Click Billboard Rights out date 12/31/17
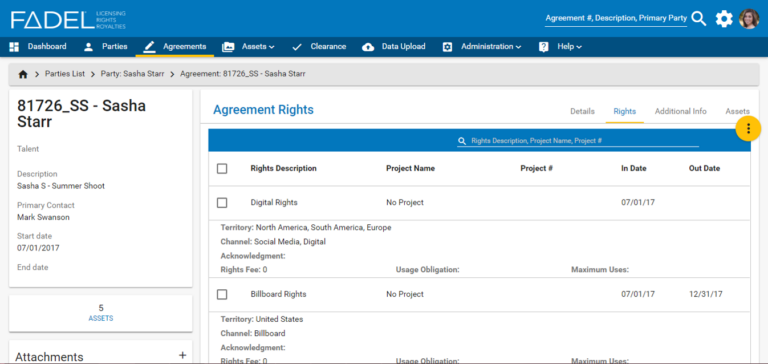This screenshot has height=364, width=768. pyautogui.click(x=705, y=294)
